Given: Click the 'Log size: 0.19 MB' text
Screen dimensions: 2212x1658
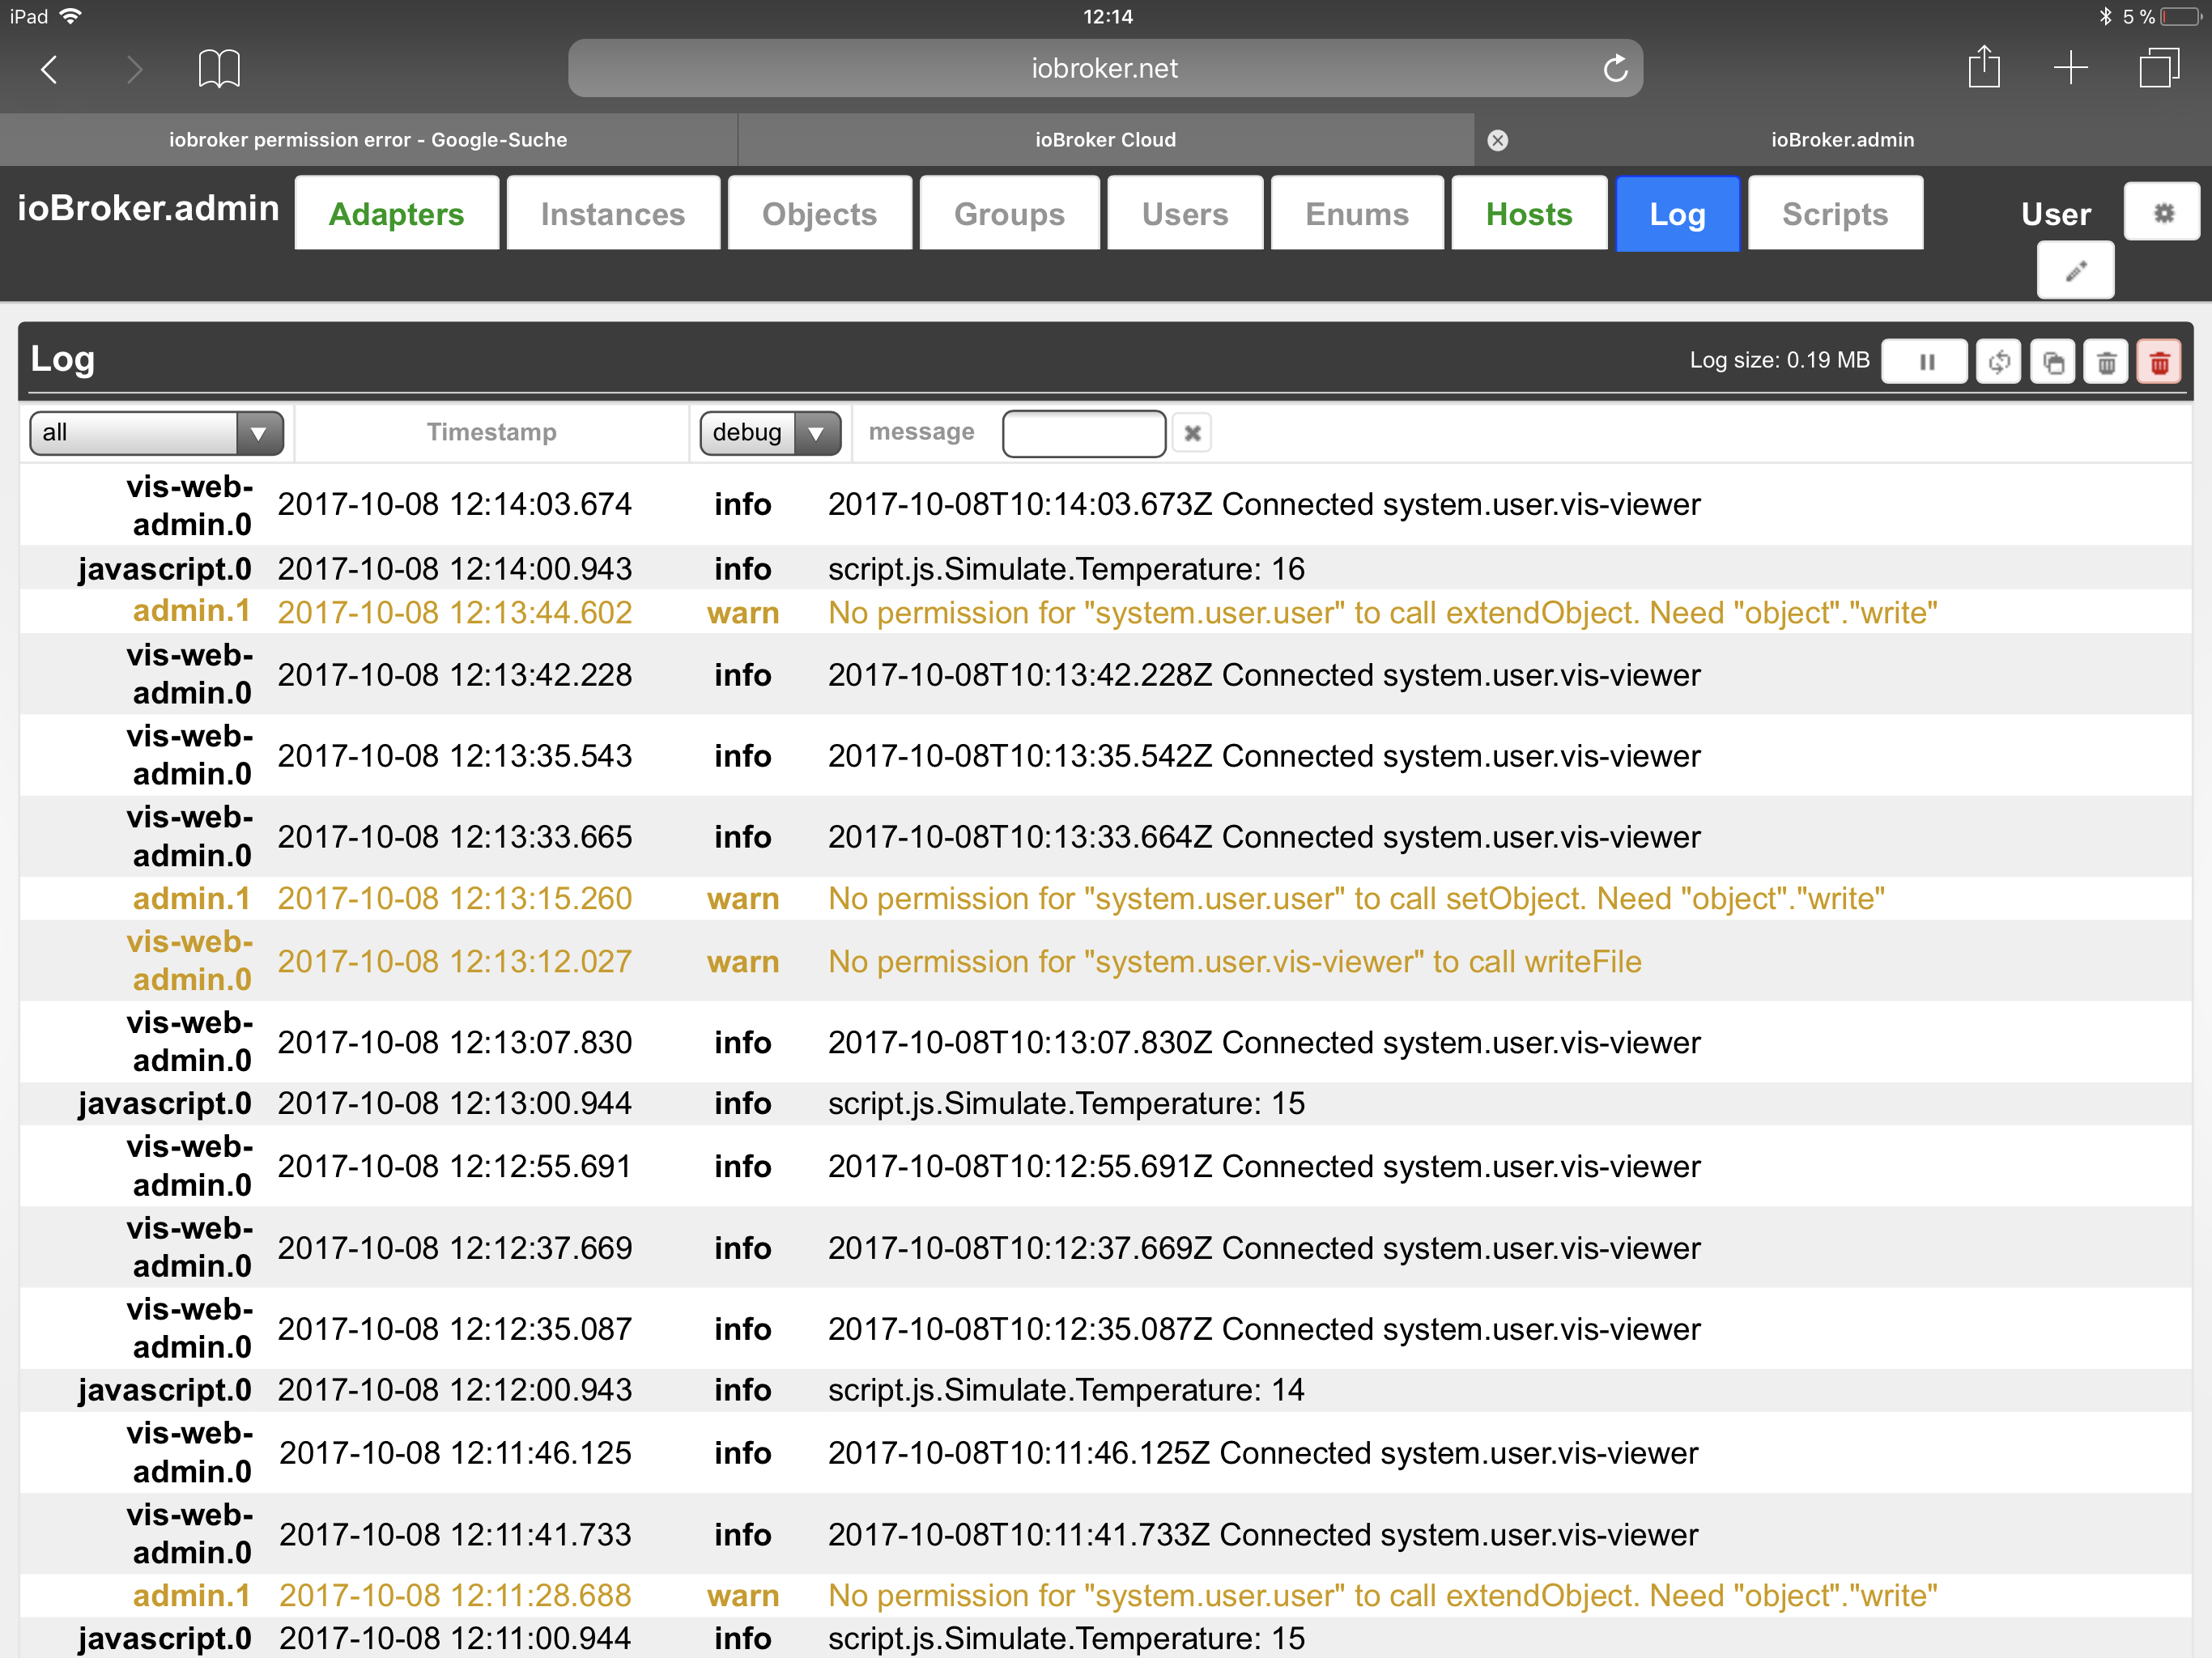Looking at the screenshot, I should pyautogui.click(x=1779, y=360).
